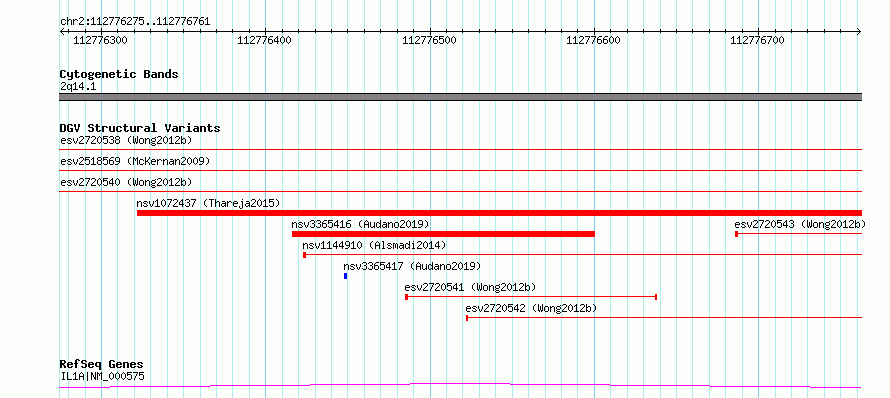Screen dimensions: 890x398
Task: Select the nsv3365416 (Audano2019) red bar
Action: [443, 234]
